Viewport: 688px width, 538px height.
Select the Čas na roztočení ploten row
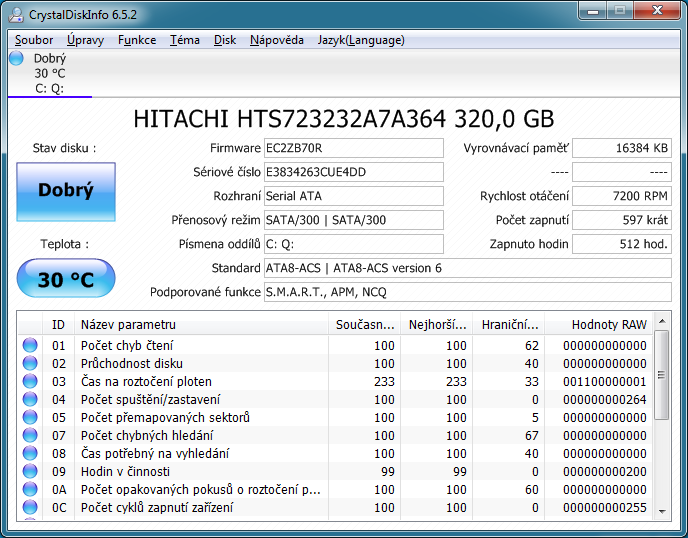[200, 382]
